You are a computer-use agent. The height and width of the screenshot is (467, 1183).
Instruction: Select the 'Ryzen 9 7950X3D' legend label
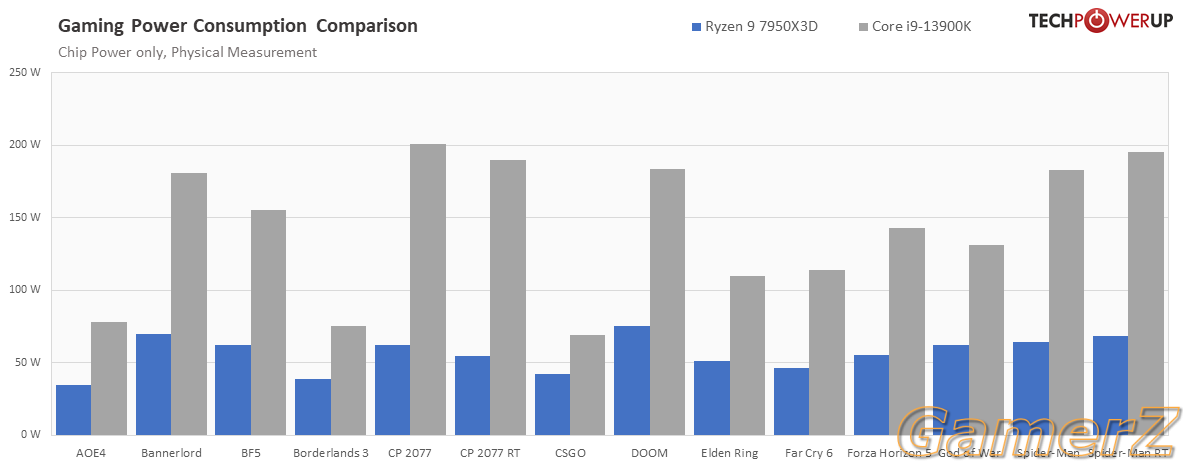[761, 27]
